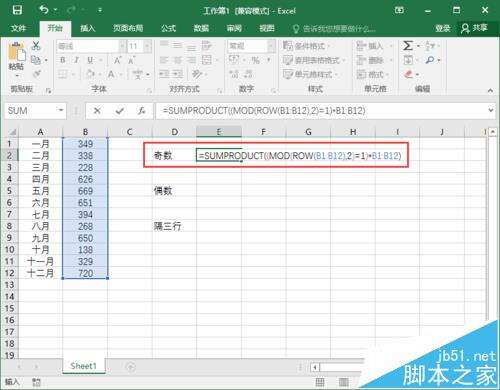500x390 pixels.
Task: Click the 条件格式 conditional formatting button
Action: (x=306, y=46)
